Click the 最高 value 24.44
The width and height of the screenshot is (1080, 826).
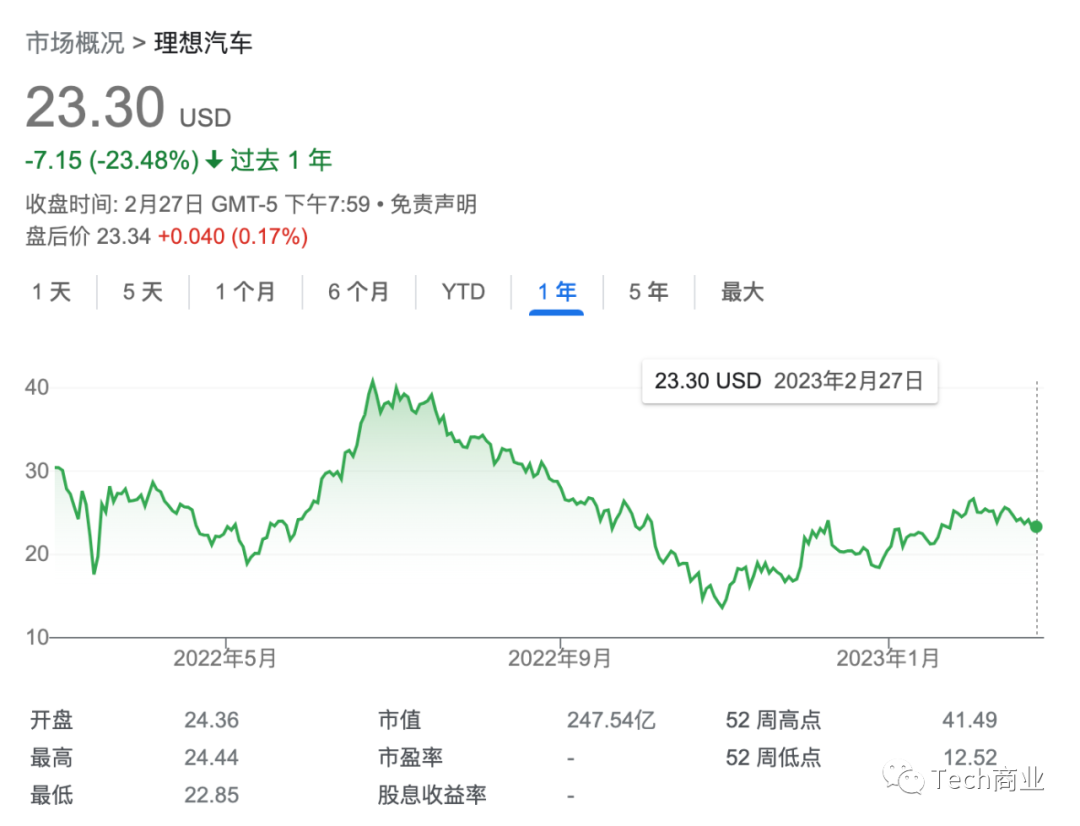(x=211, y=758)
